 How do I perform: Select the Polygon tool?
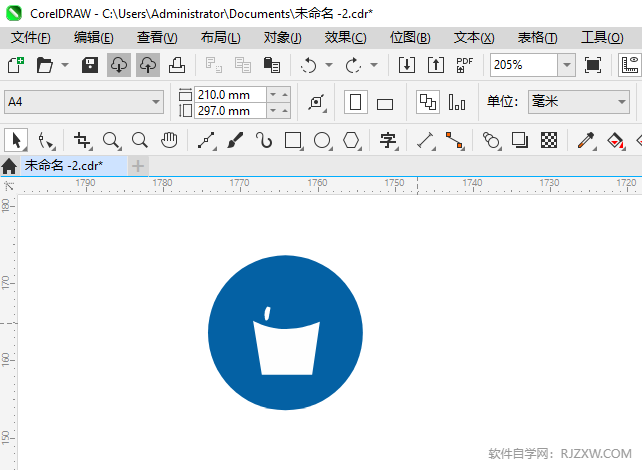pos(352,140)
